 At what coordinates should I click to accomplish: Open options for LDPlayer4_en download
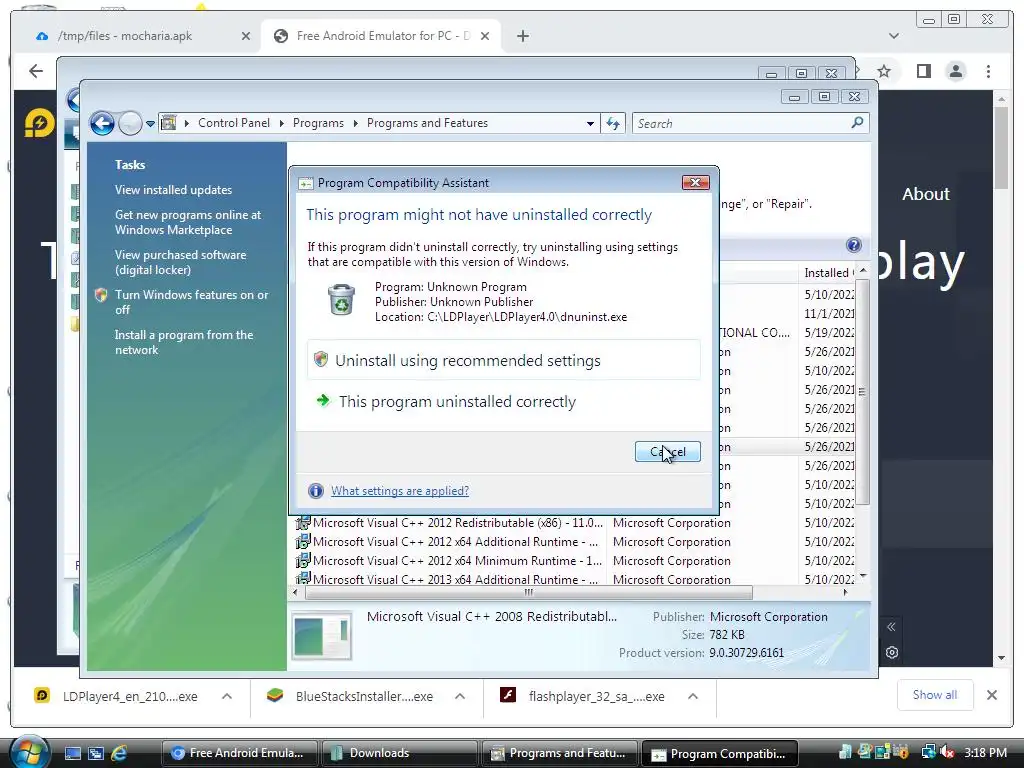coord(227,696)
